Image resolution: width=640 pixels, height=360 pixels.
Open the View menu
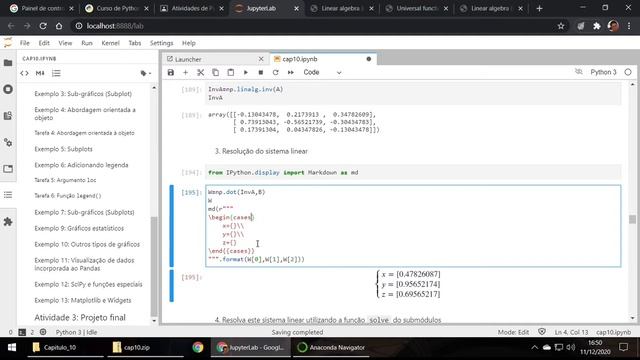(x=65, y=43)
